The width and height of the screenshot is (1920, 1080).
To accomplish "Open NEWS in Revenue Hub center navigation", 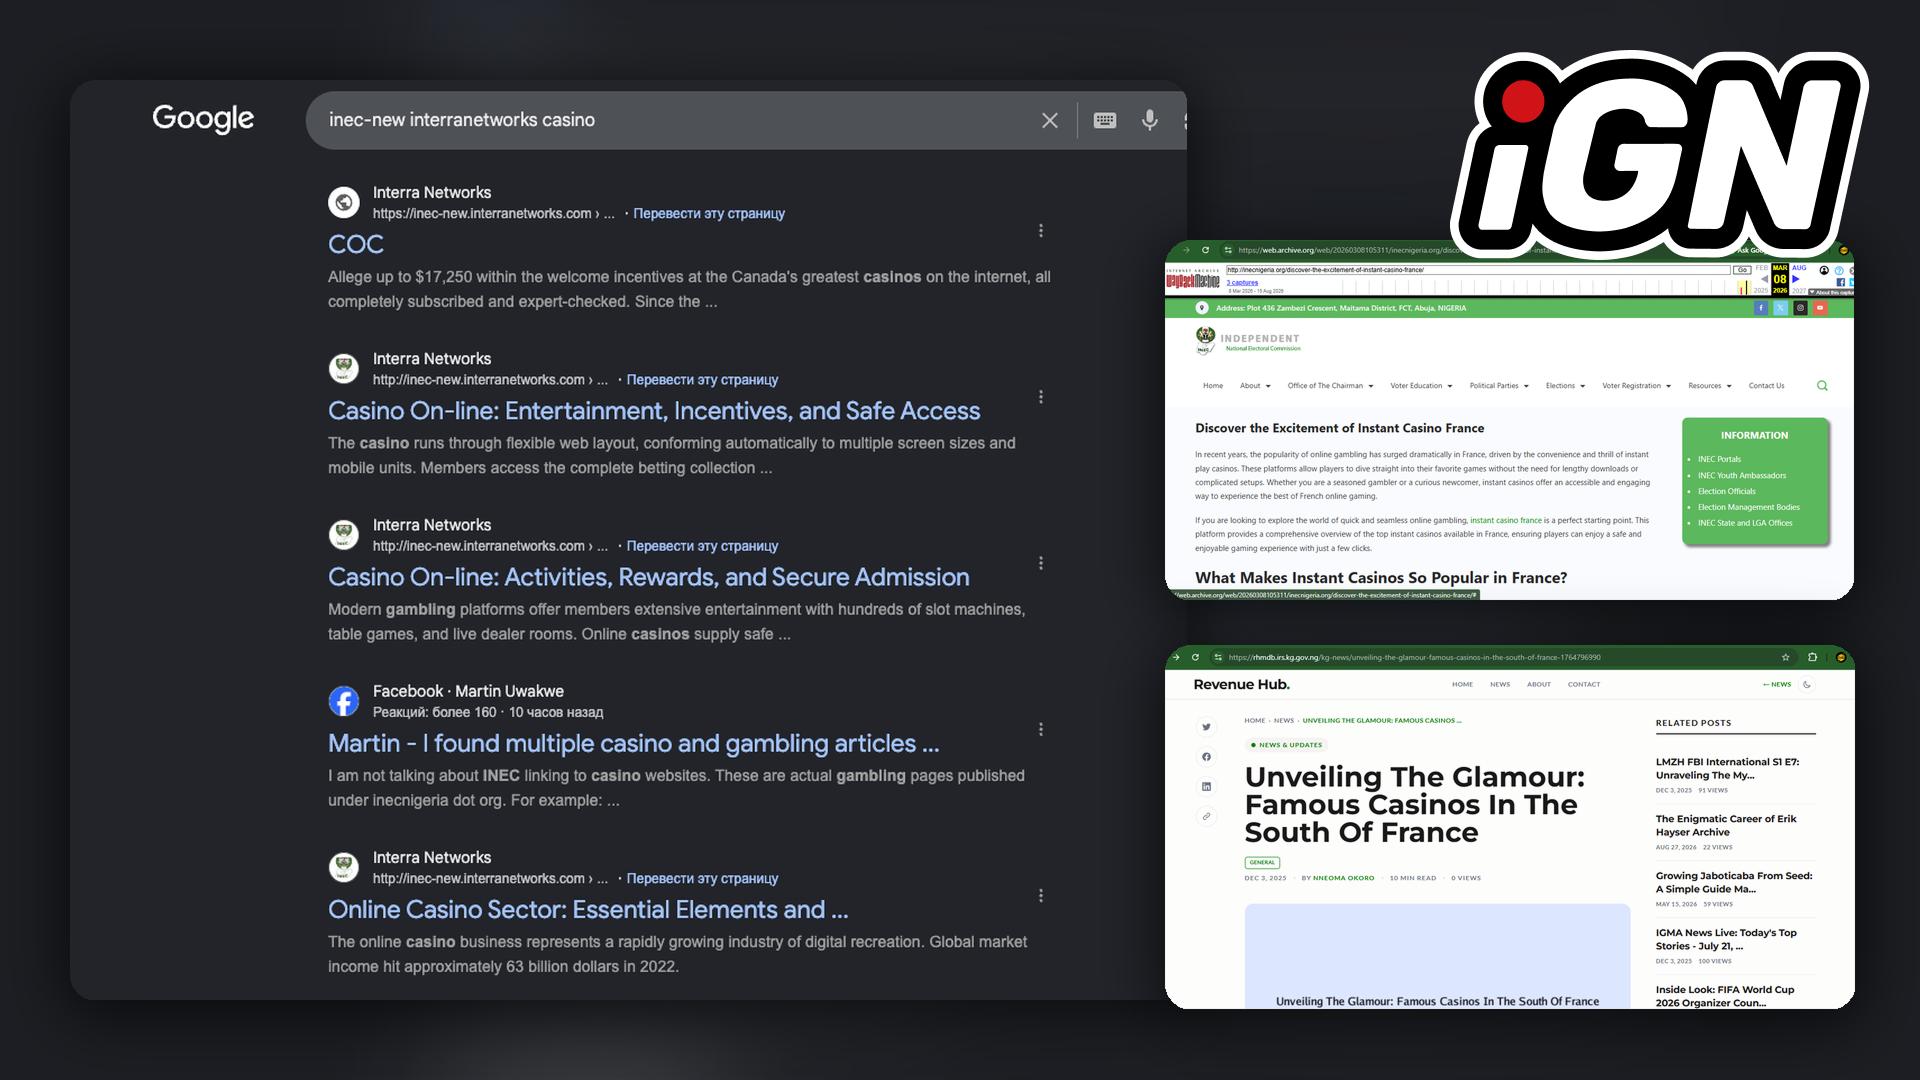I will coord(1500,685).
